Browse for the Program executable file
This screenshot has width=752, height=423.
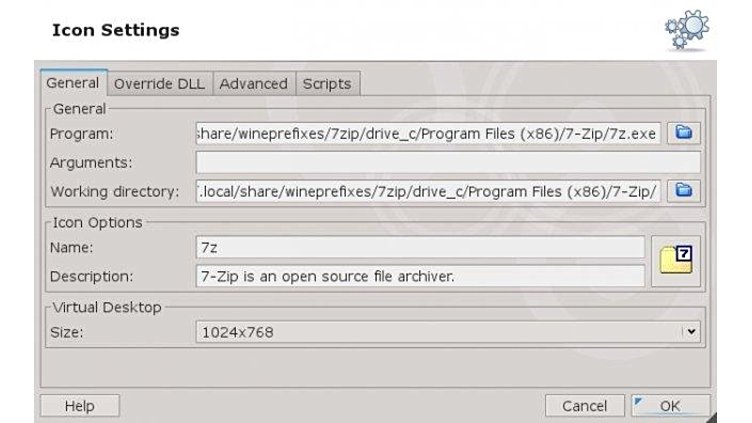click(x=684, y=133)
